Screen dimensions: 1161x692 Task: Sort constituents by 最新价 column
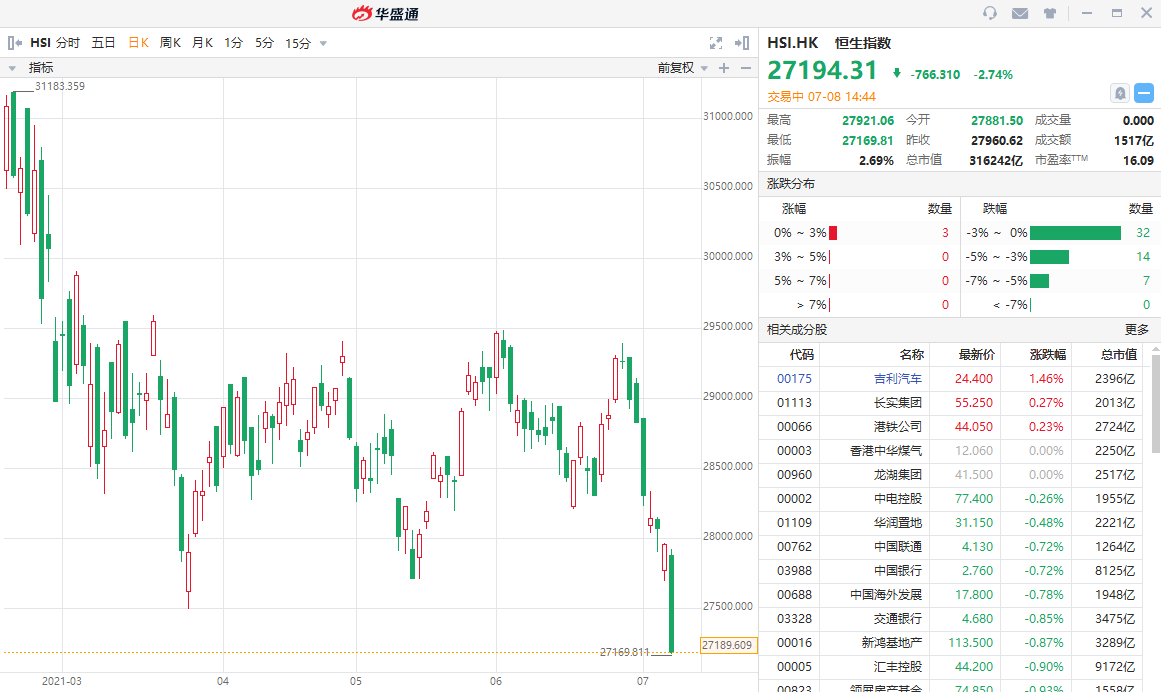pos(976,355)
